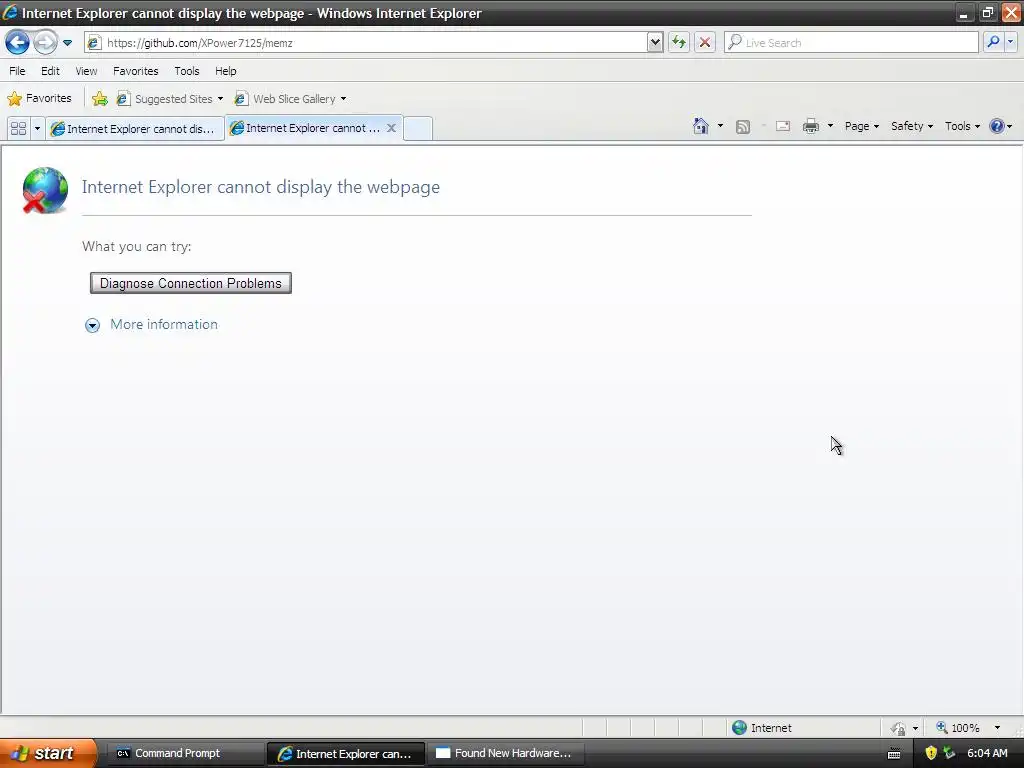Open the Windows start button
Screen dimensions: 1024x768
point(47,753)
